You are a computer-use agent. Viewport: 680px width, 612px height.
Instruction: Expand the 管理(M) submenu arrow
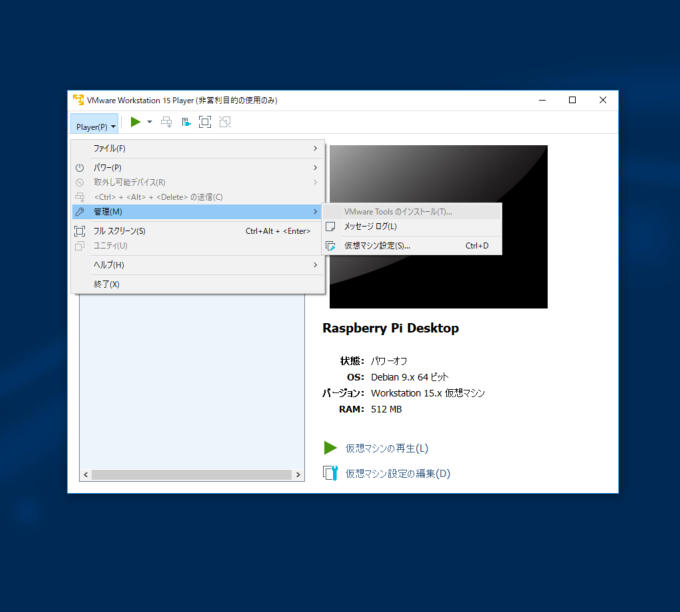[315, 212]
